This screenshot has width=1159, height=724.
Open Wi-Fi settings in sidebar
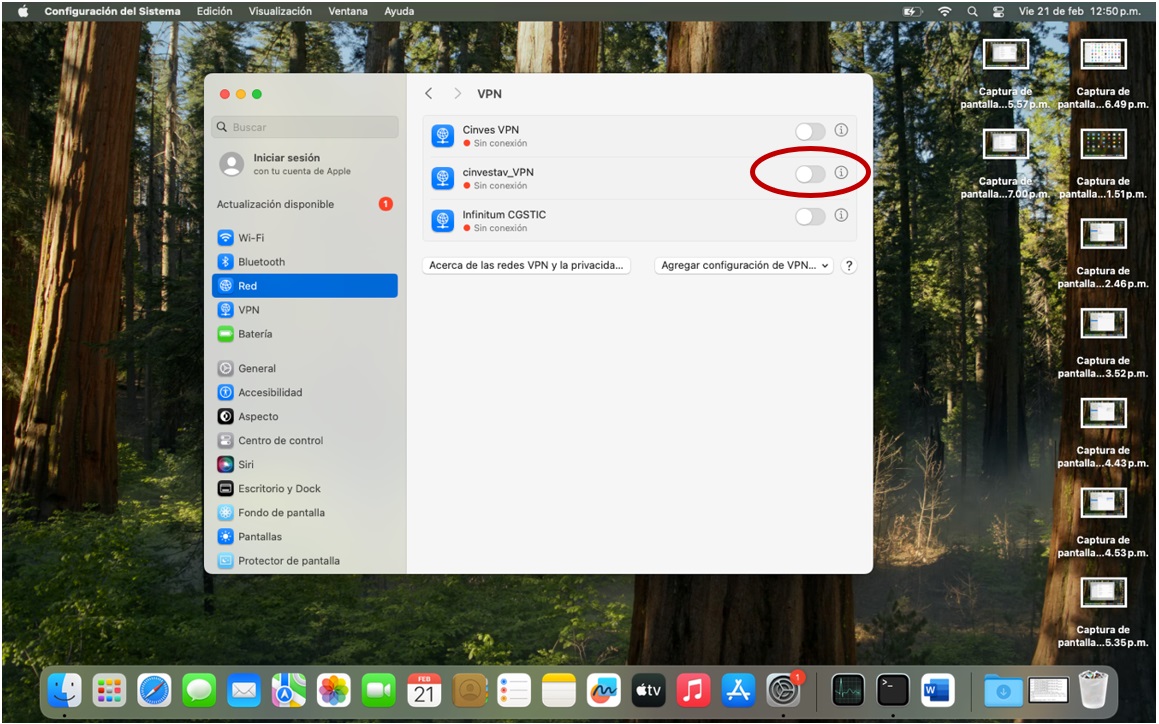coord(251,238)
